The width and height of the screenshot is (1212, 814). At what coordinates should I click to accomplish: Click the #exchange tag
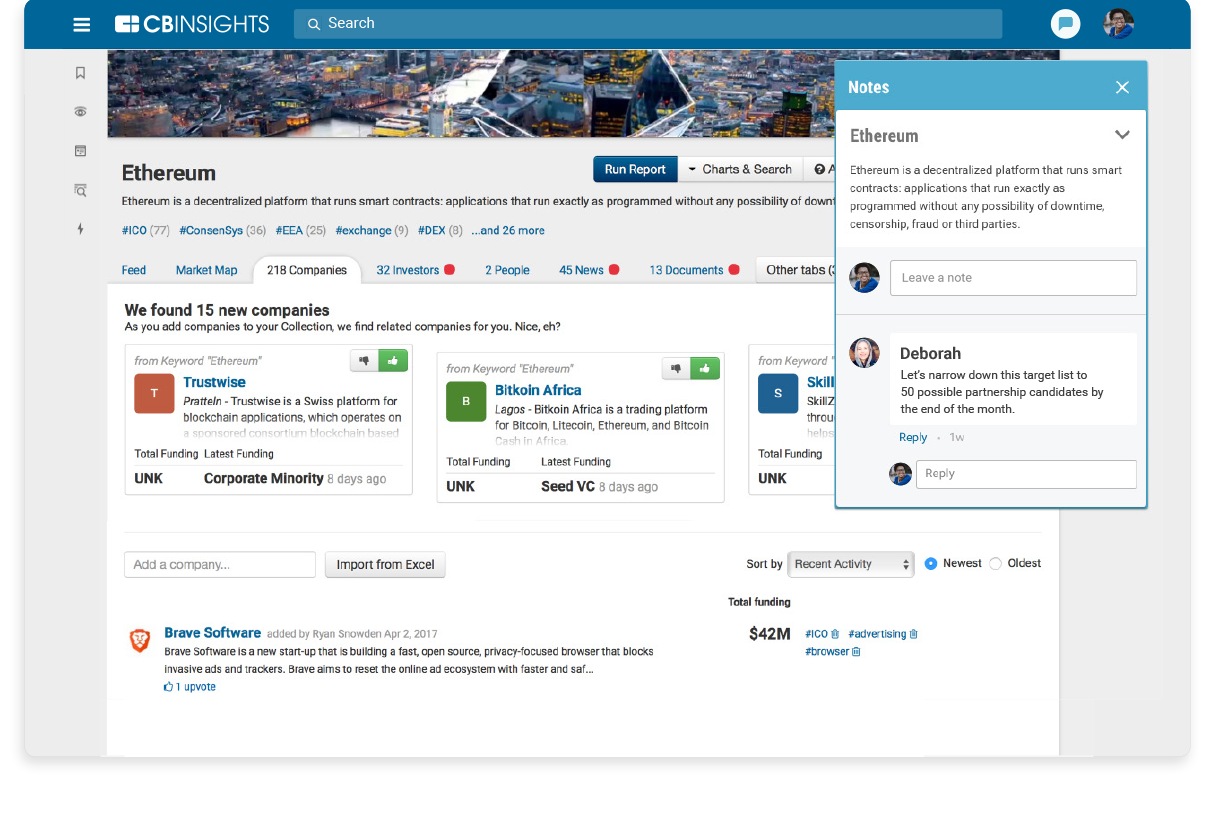[x=372, y=230]
